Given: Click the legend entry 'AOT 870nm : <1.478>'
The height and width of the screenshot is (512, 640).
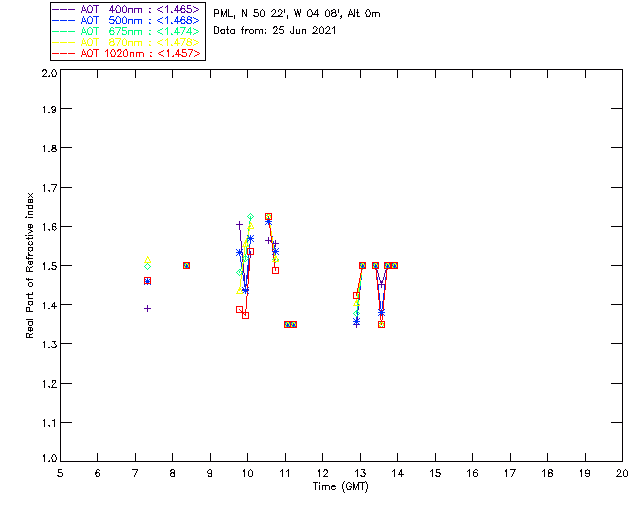Looking at the screenshot, I should pos(126,42).
